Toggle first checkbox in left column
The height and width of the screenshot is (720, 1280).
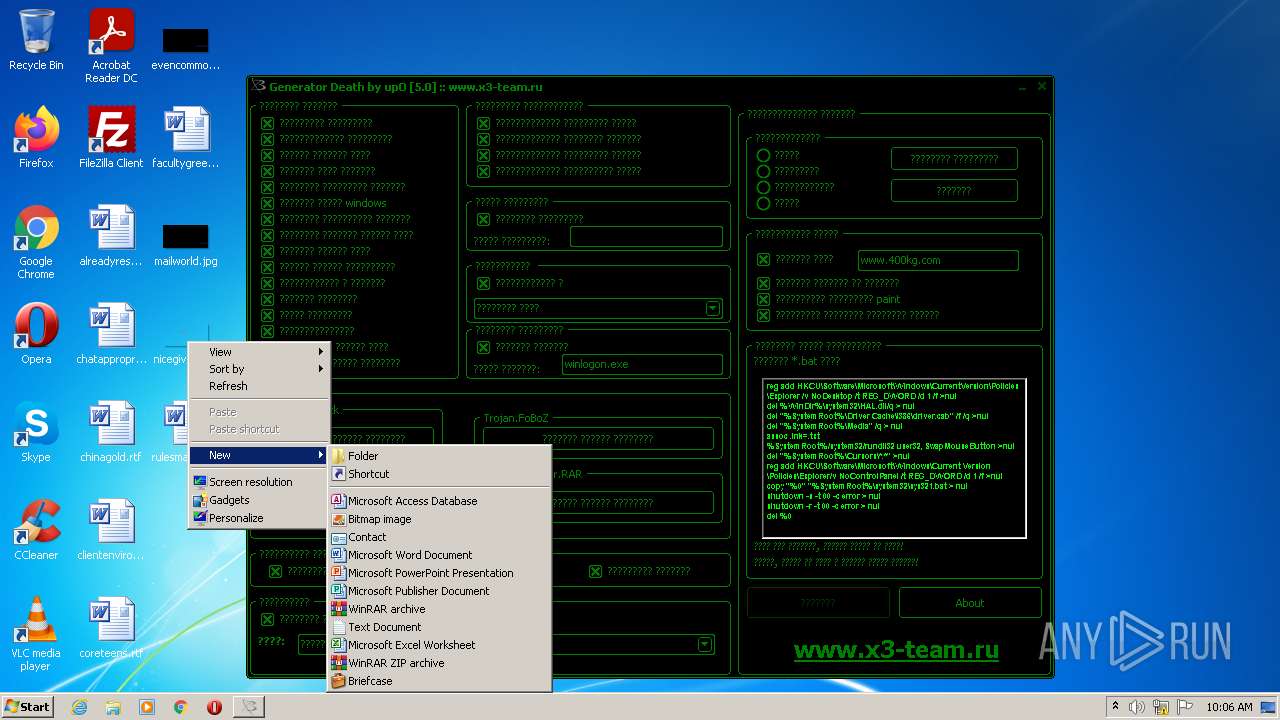coord(267,123)
